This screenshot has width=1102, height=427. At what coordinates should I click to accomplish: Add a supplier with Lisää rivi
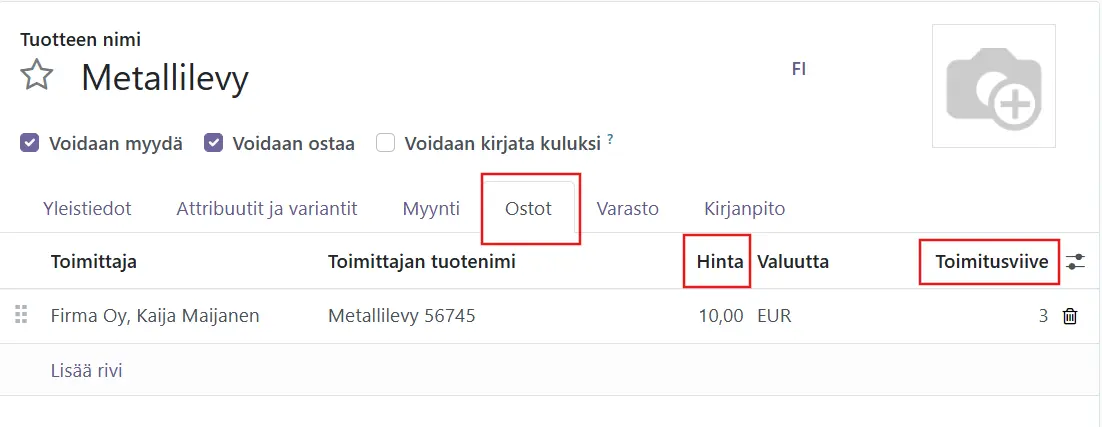[x=86, y=370]
